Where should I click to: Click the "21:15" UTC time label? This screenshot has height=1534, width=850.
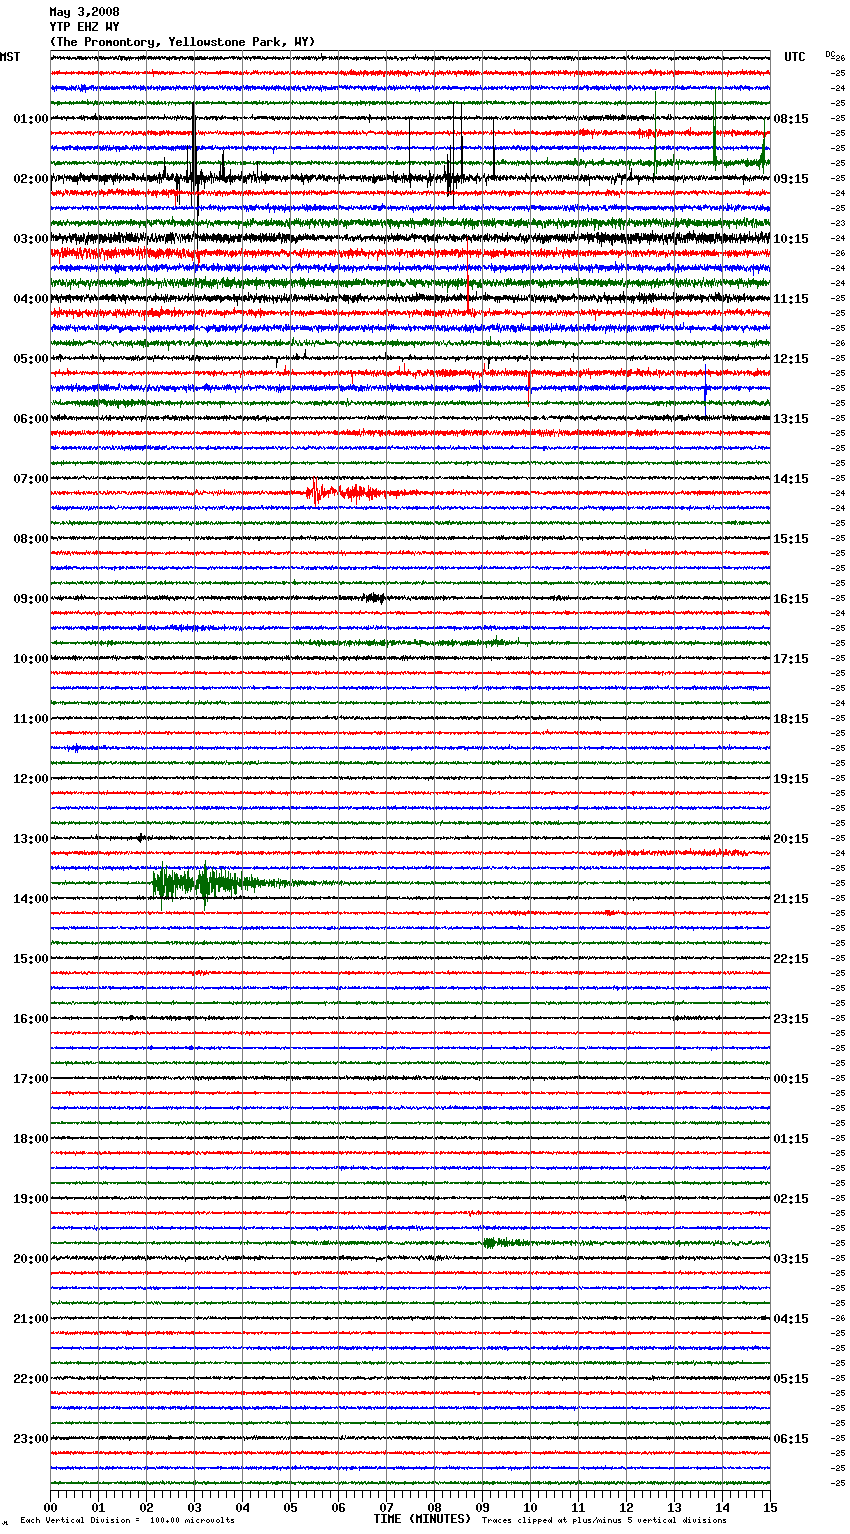click(x=791, y=899)
